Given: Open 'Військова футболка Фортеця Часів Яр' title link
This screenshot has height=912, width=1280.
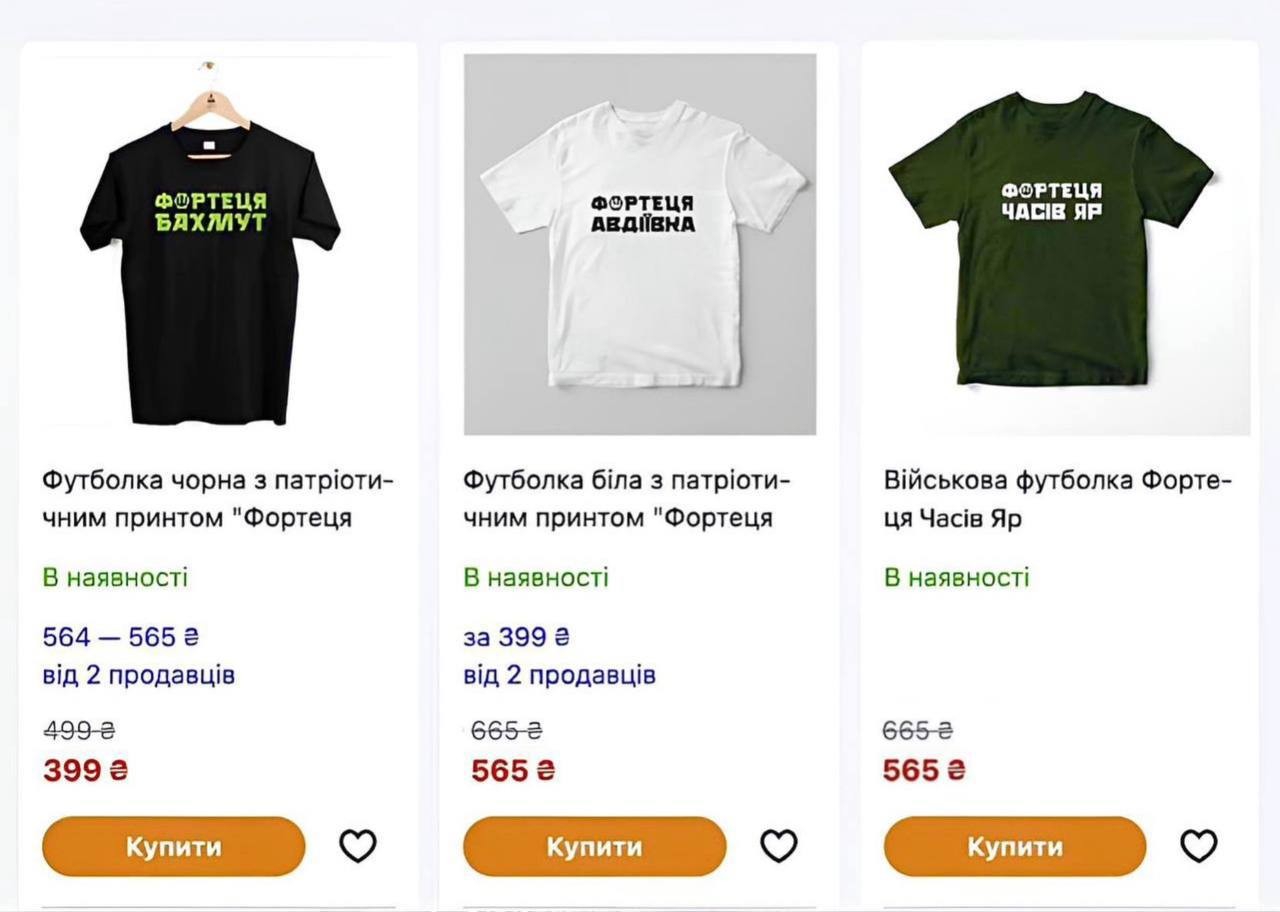Looking at the screenshot, I should (x=1057, y=499).
